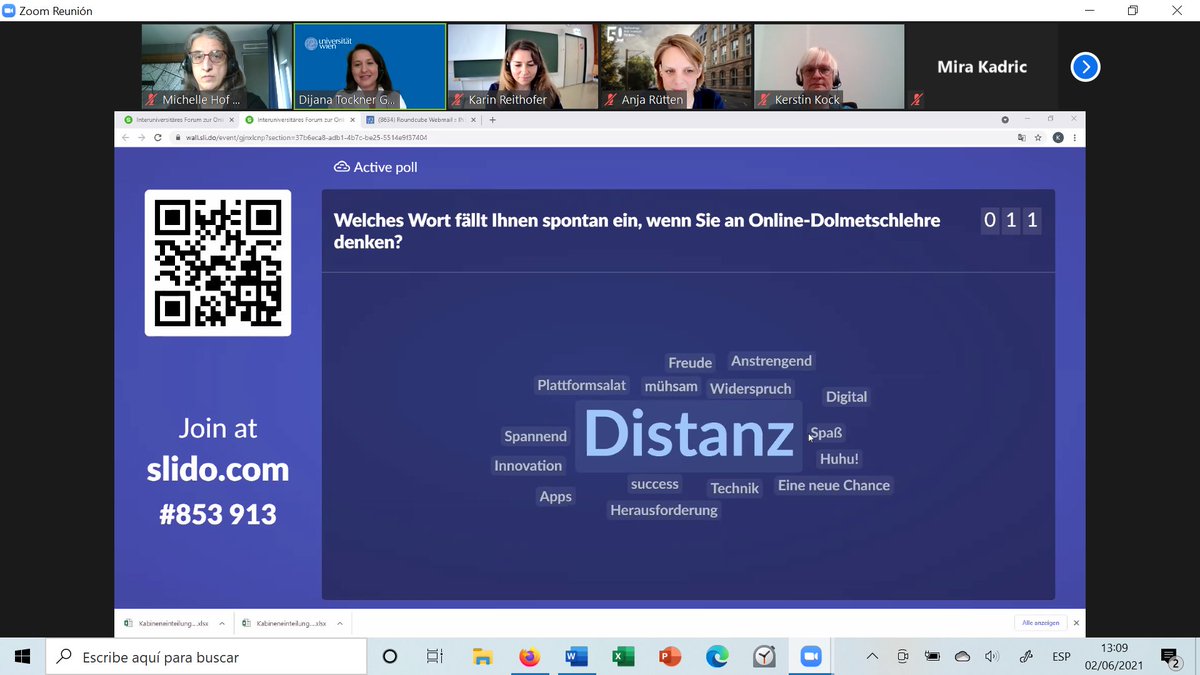This screenshot has height=675, width=1200.
Task: Show next page of Zoom participant videos
Action: coord(1085,67)
